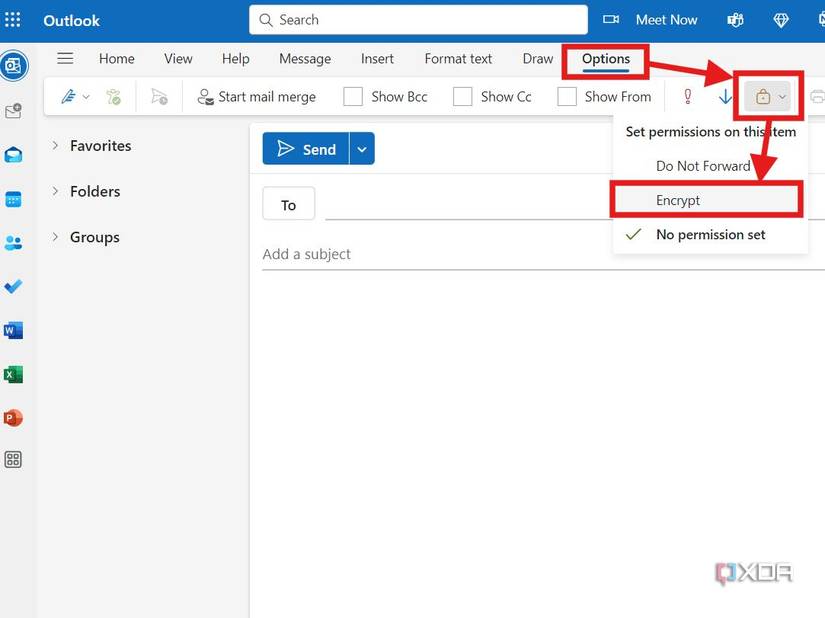
Task: Expand the Favorites section
Action: coord(100,145)
